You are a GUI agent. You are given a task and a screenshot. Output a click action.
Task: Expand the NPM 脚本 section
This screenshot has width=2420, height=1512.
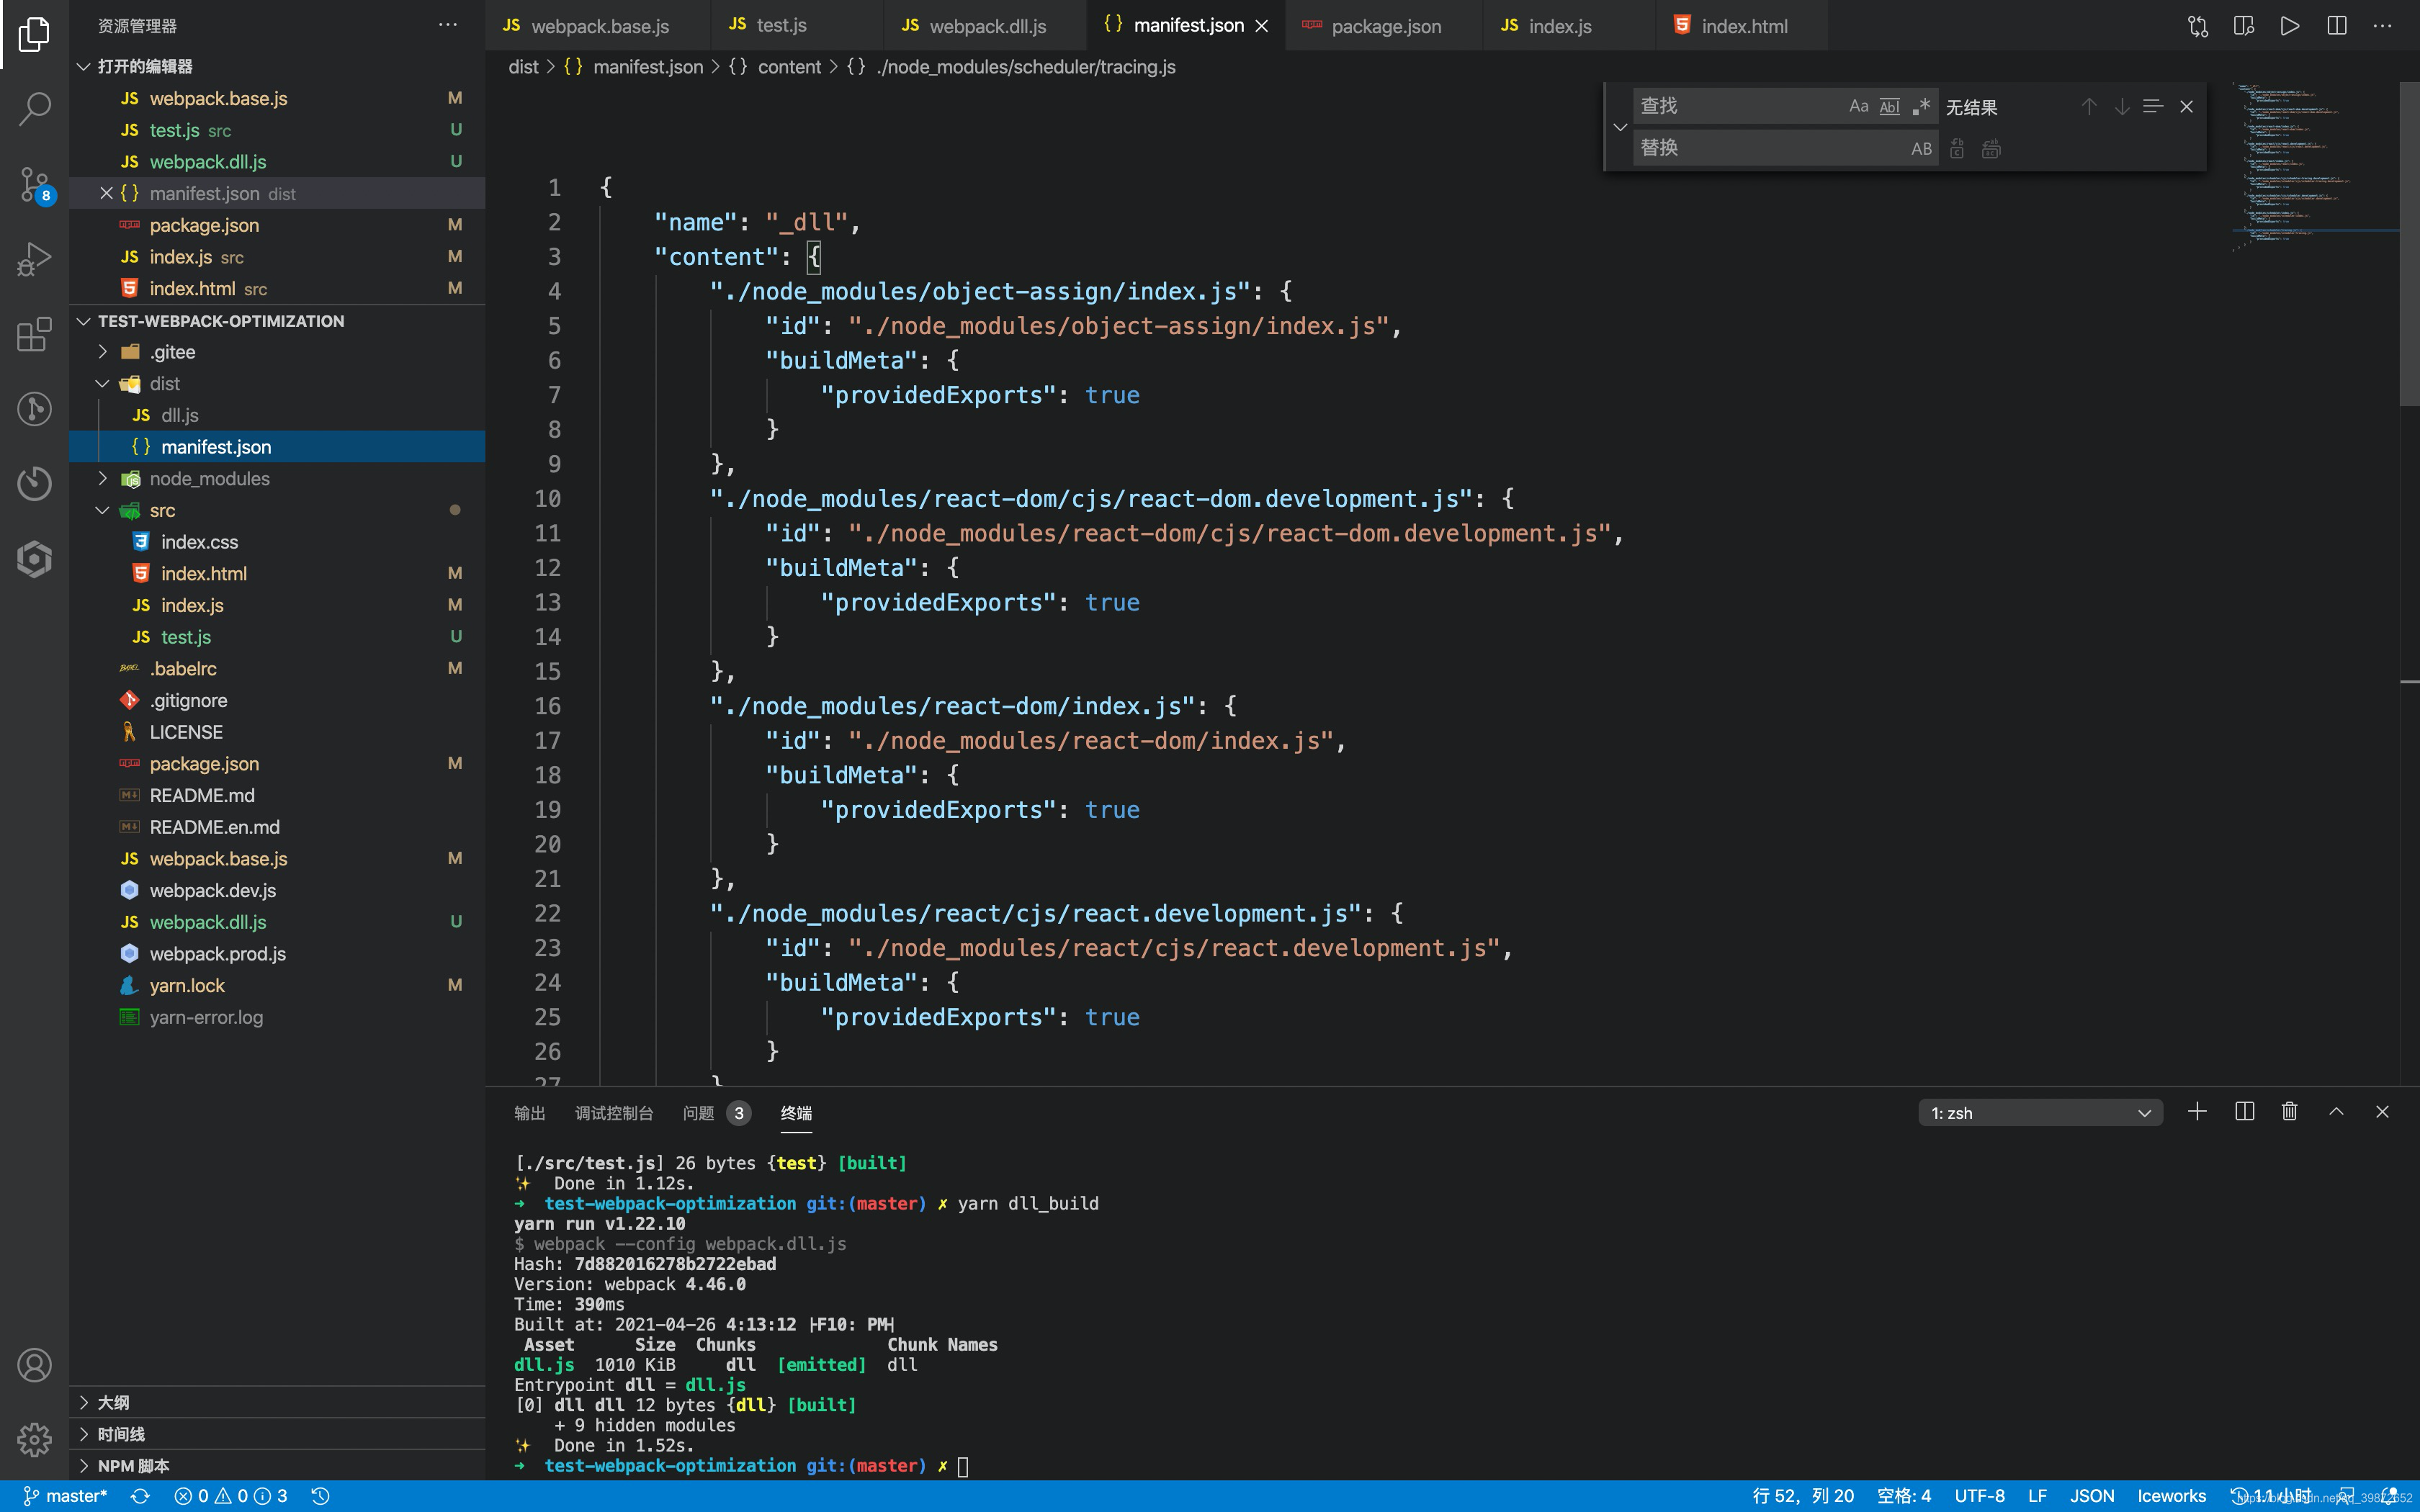(277, 1466)
